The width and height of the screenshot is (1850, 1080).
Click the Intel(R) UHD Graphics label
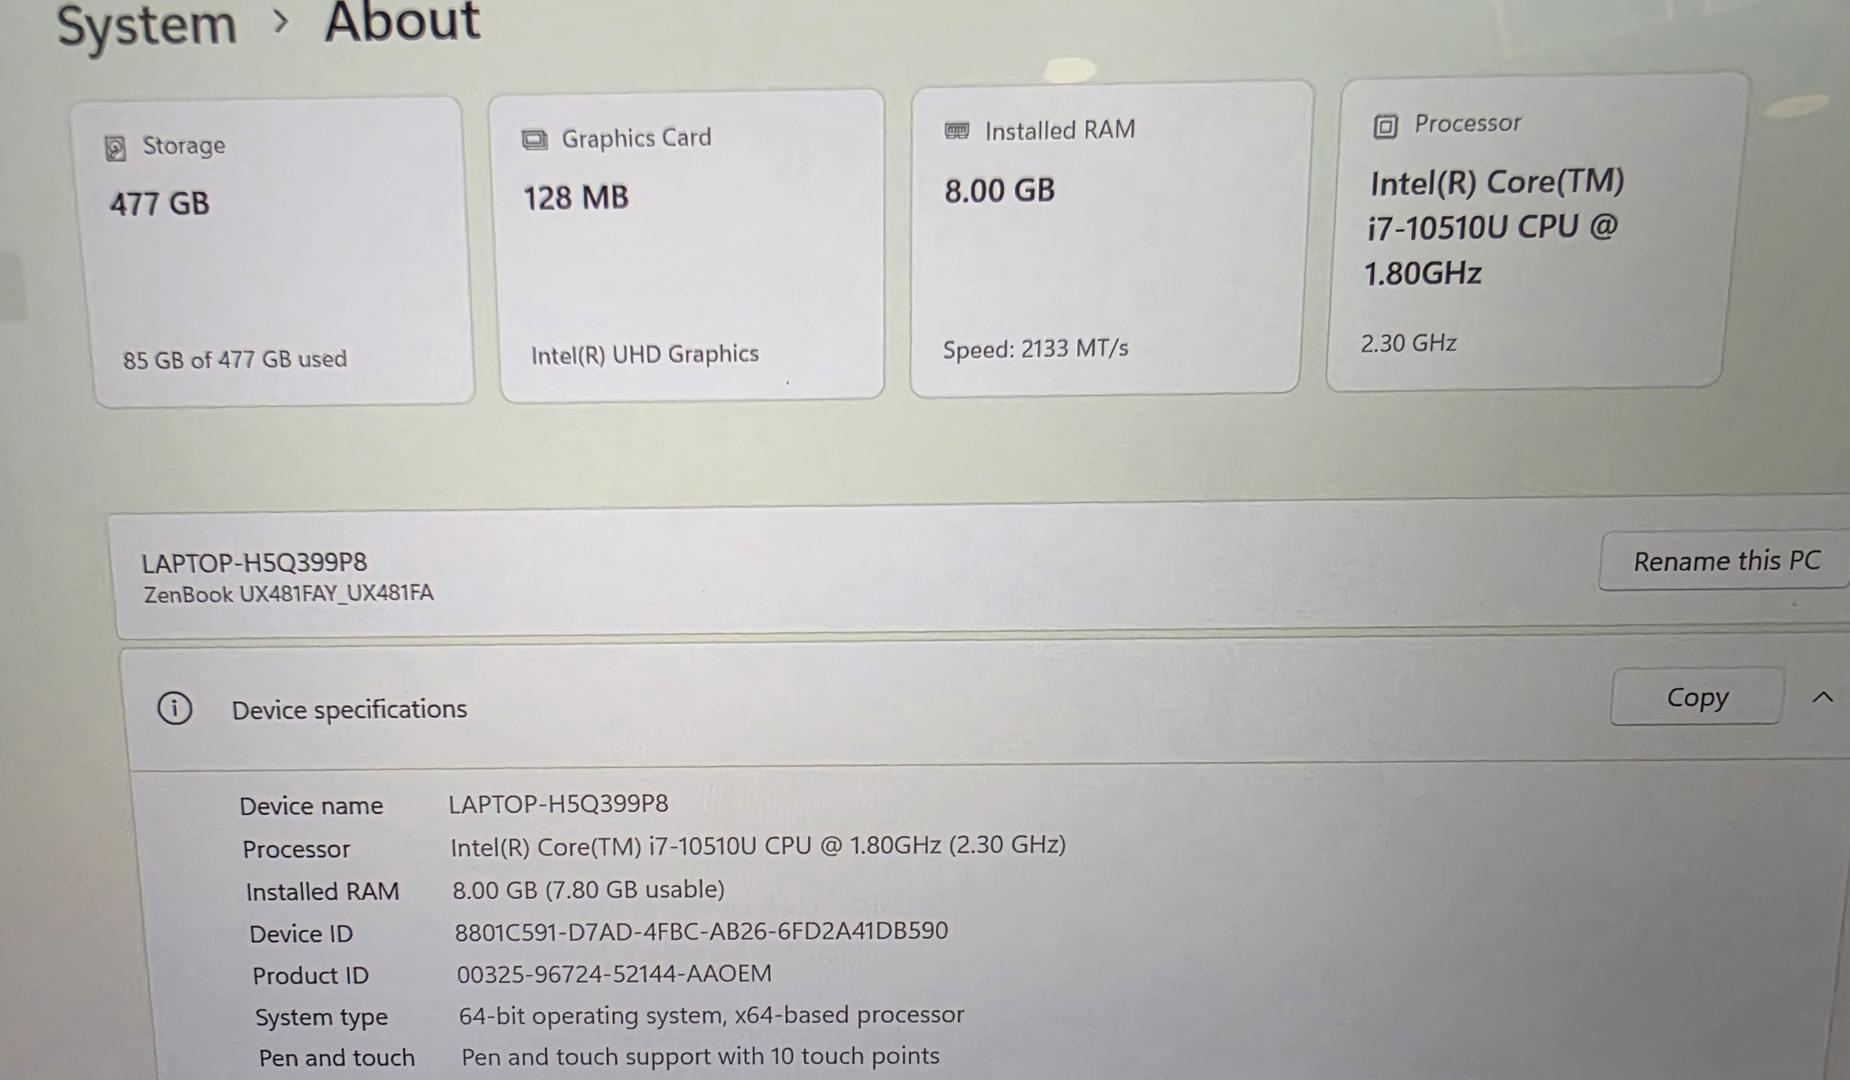[645, 354]
